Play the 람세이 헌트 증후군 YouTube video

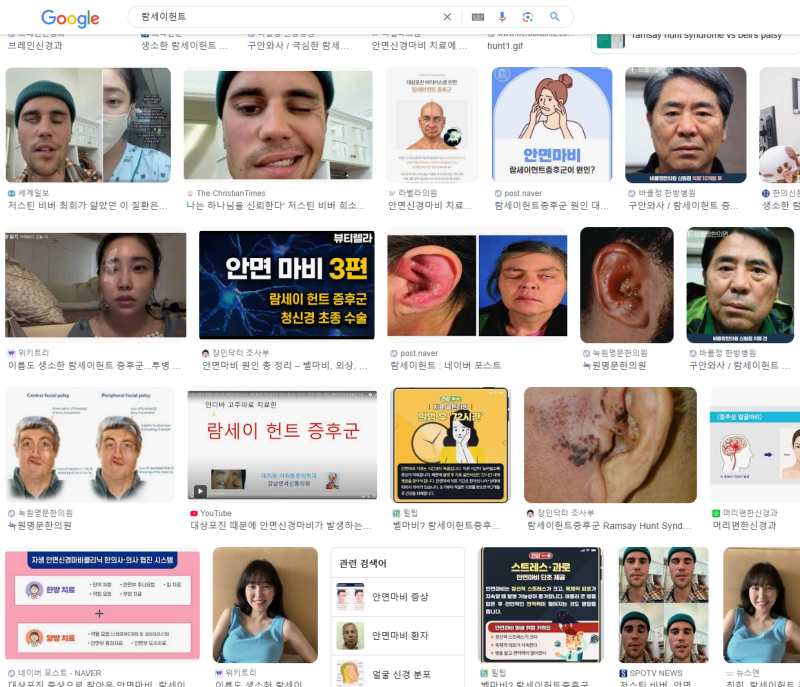click(x=282, y=445)
